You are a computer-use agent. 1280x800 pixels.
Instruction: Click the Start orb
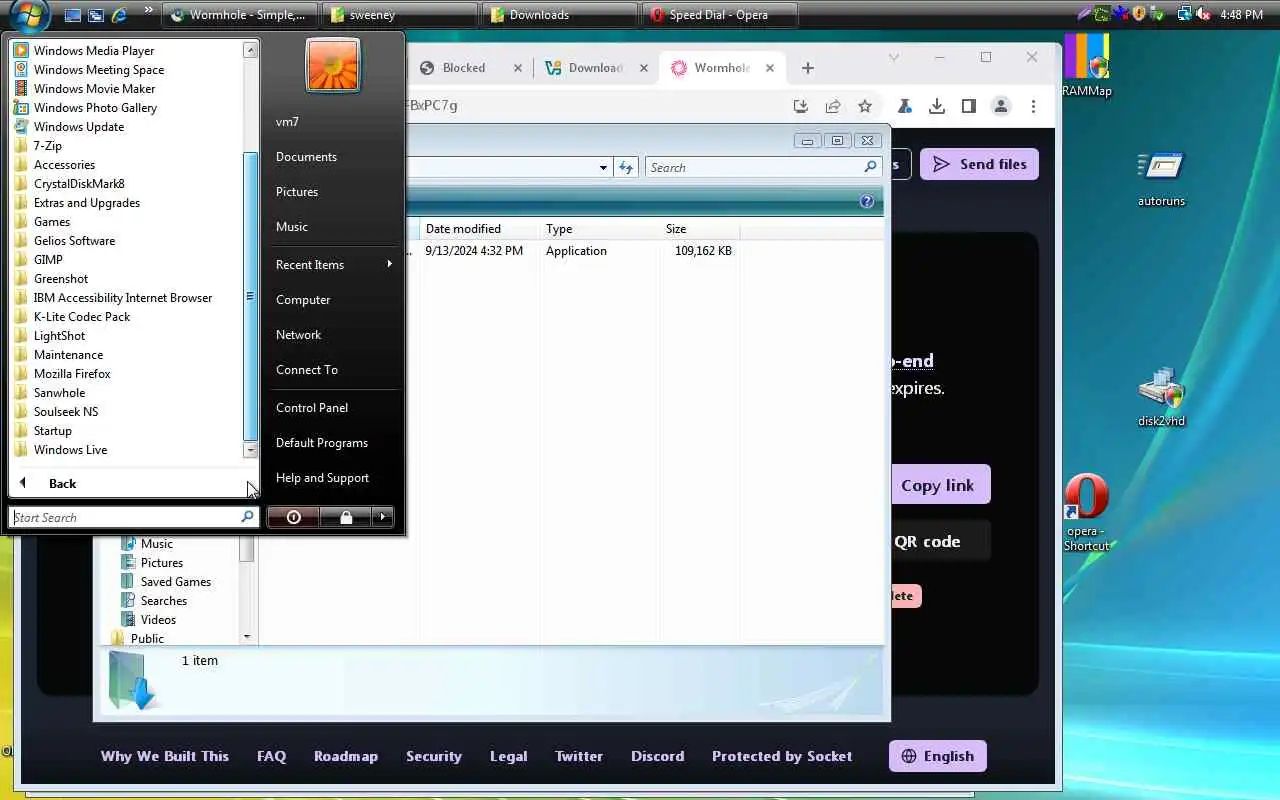pos(31,14)
